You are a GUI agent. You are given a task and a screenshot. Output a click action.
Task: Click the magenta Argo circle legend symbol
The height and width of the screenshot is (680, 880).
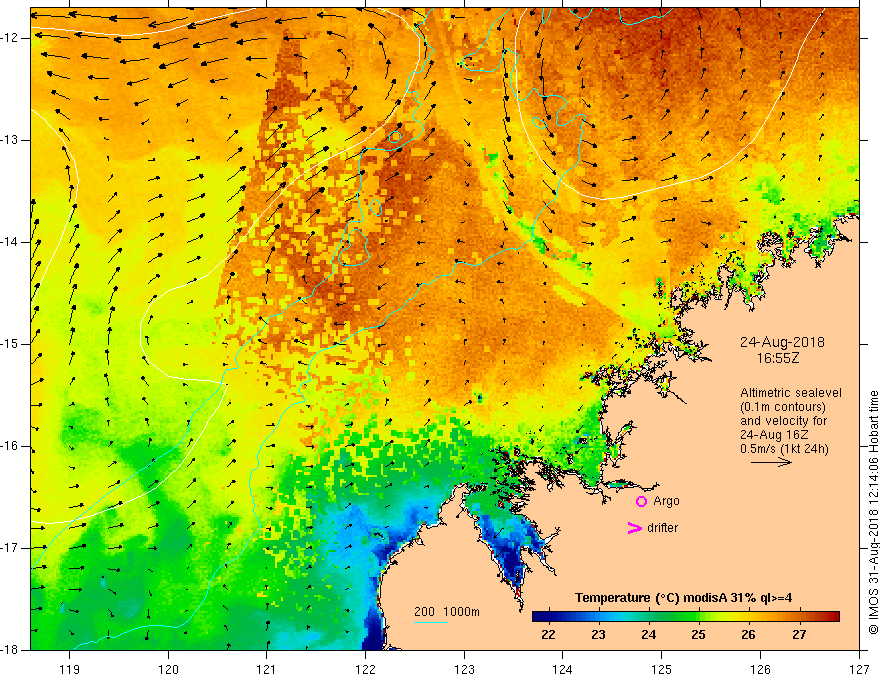tap(641, 502)
